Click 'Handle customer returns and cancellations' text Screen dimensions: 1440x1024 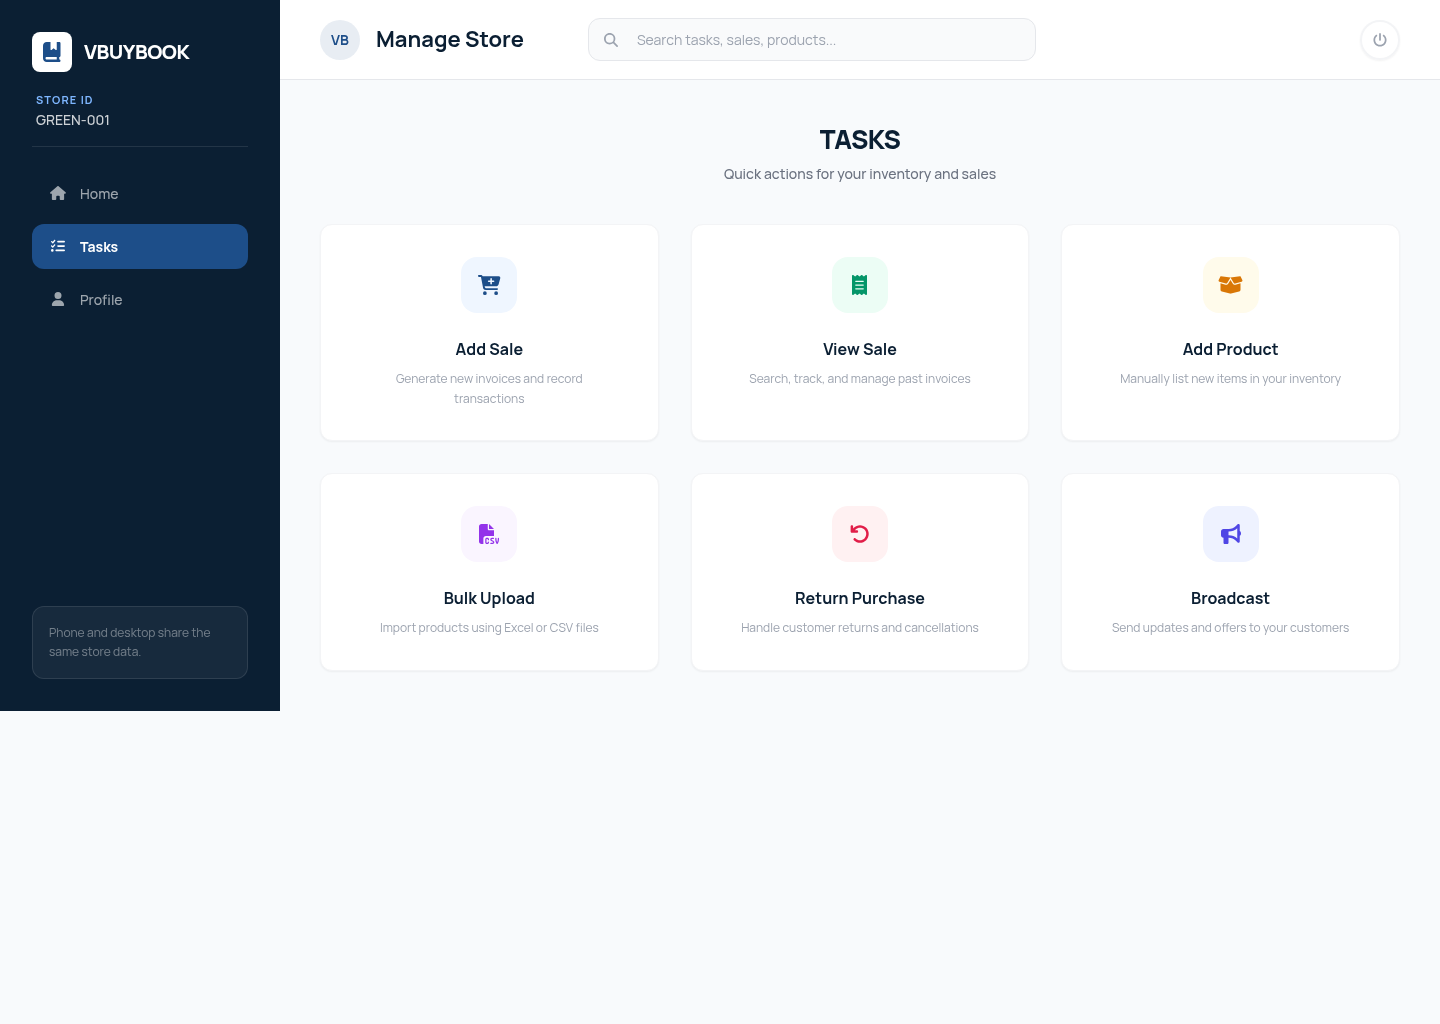[x=860, y=628]
